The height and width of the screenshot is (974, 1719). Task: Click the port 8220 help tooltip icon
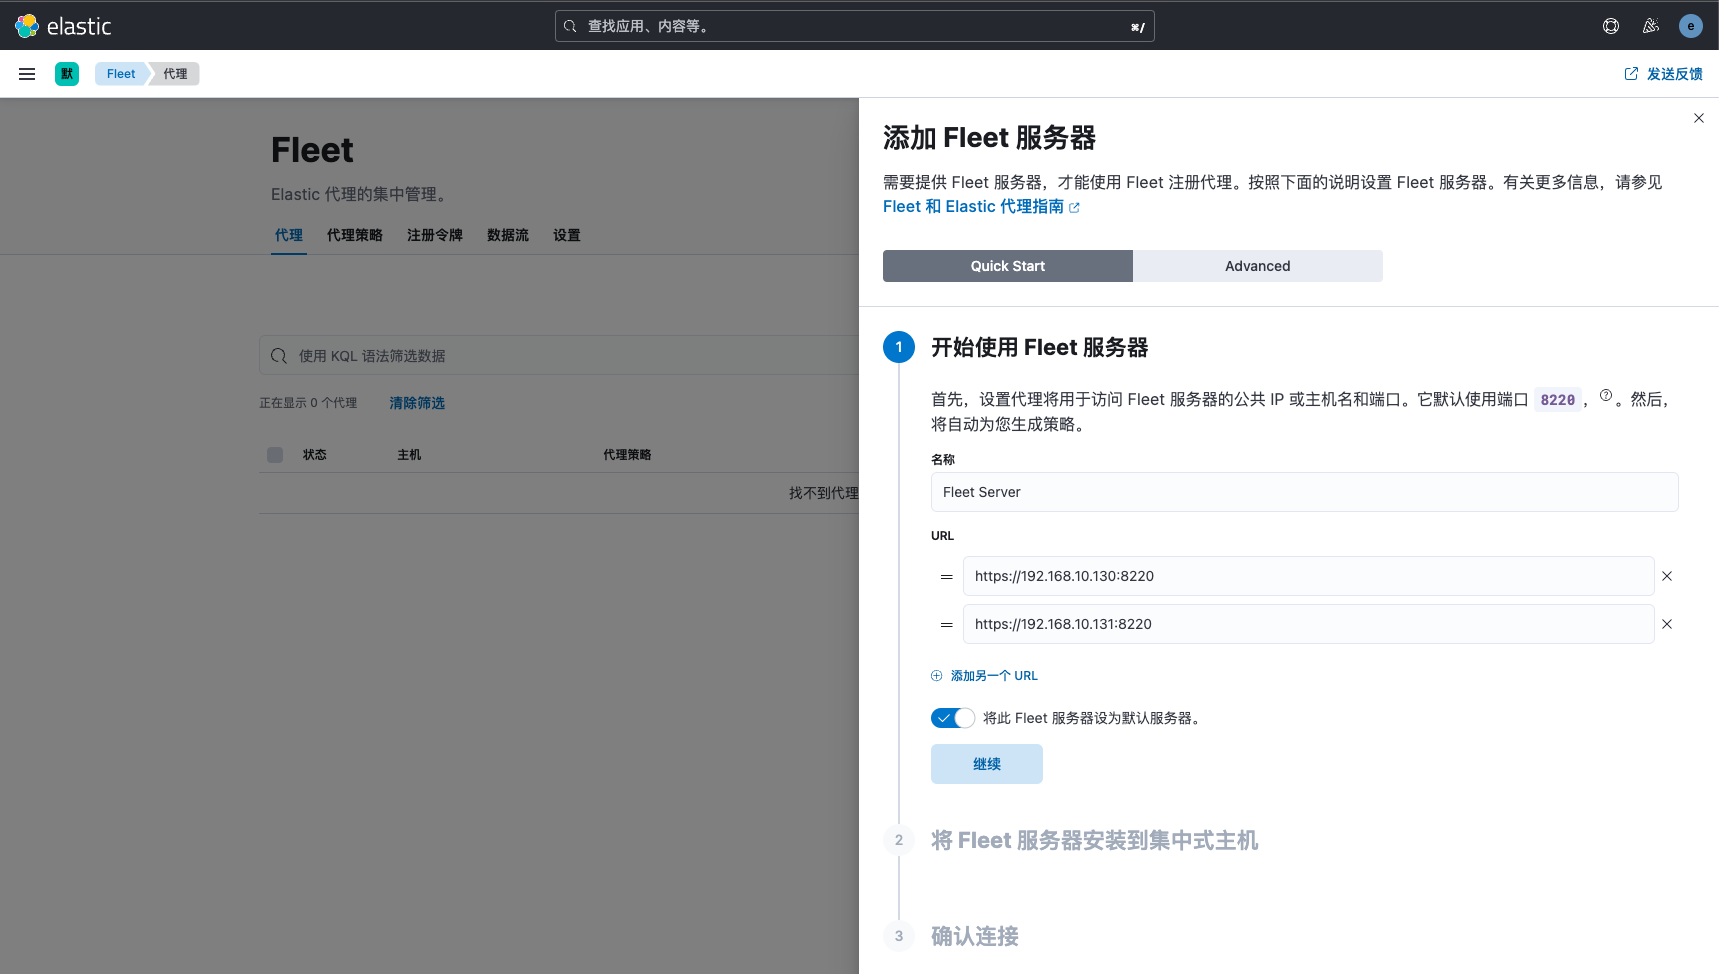1606,396
